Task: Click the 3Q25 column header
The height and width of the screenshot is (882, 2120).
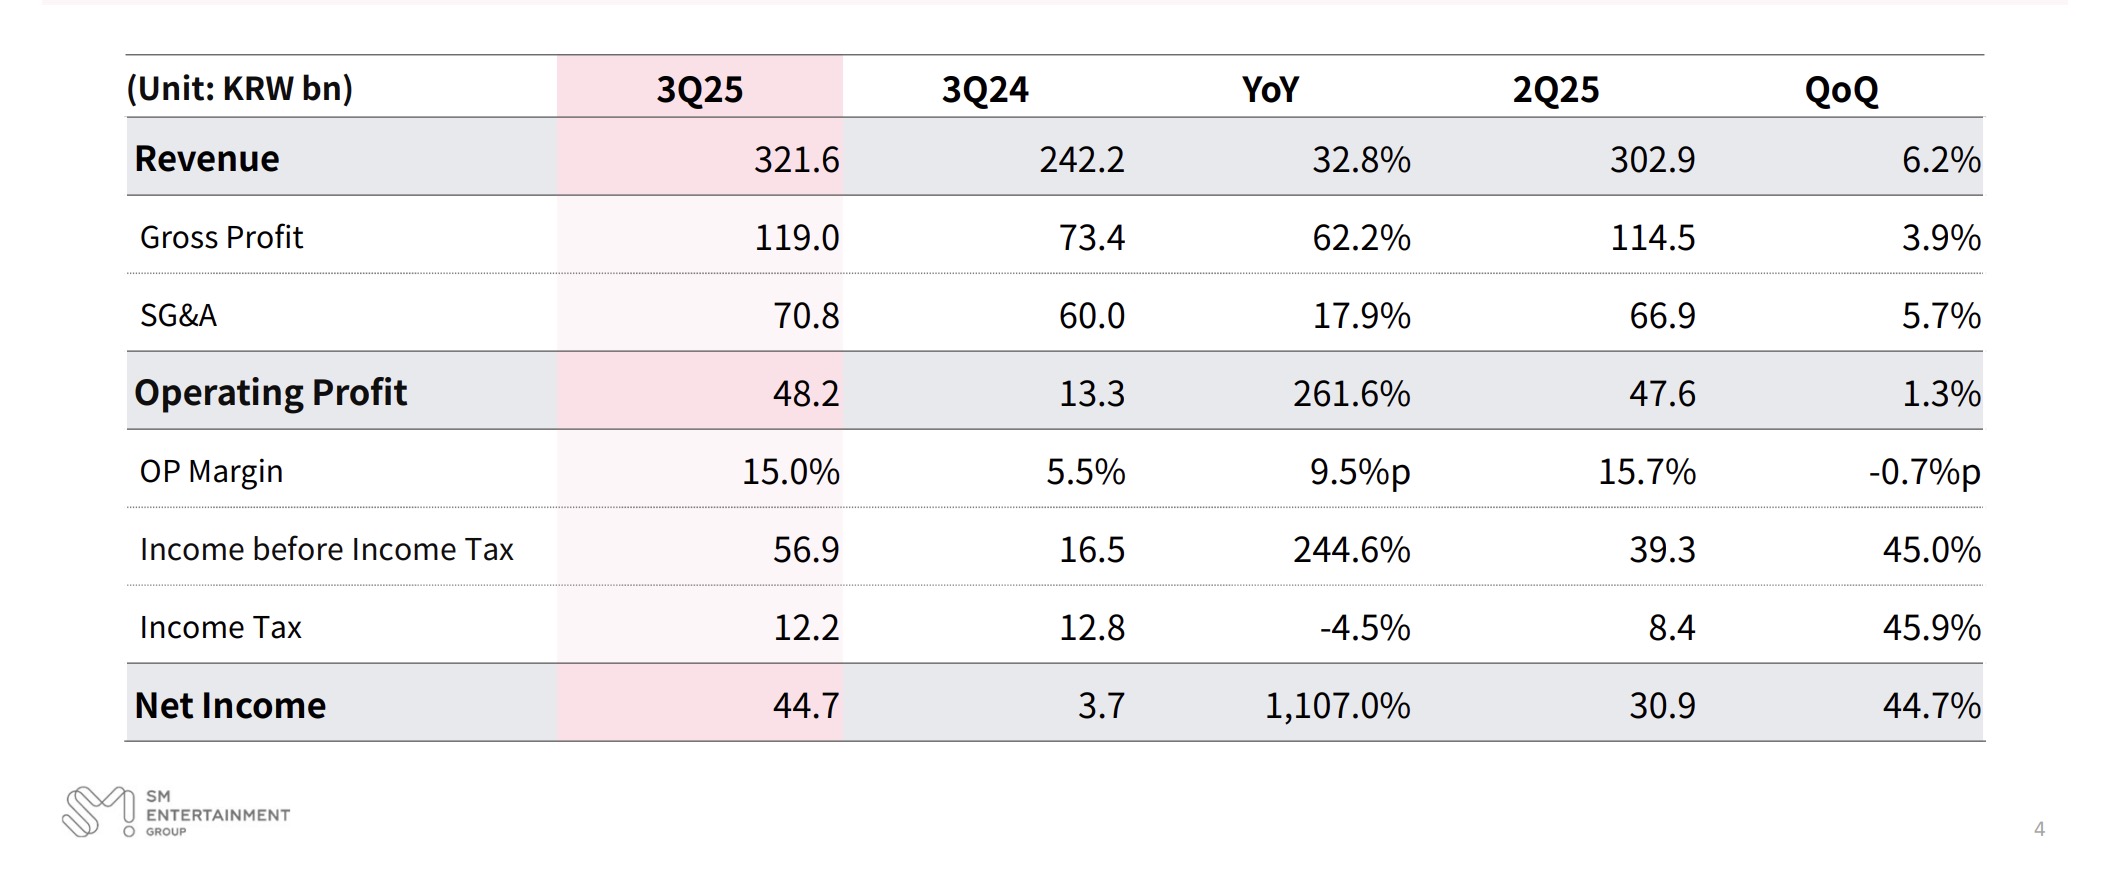Action: coord(699,90)
